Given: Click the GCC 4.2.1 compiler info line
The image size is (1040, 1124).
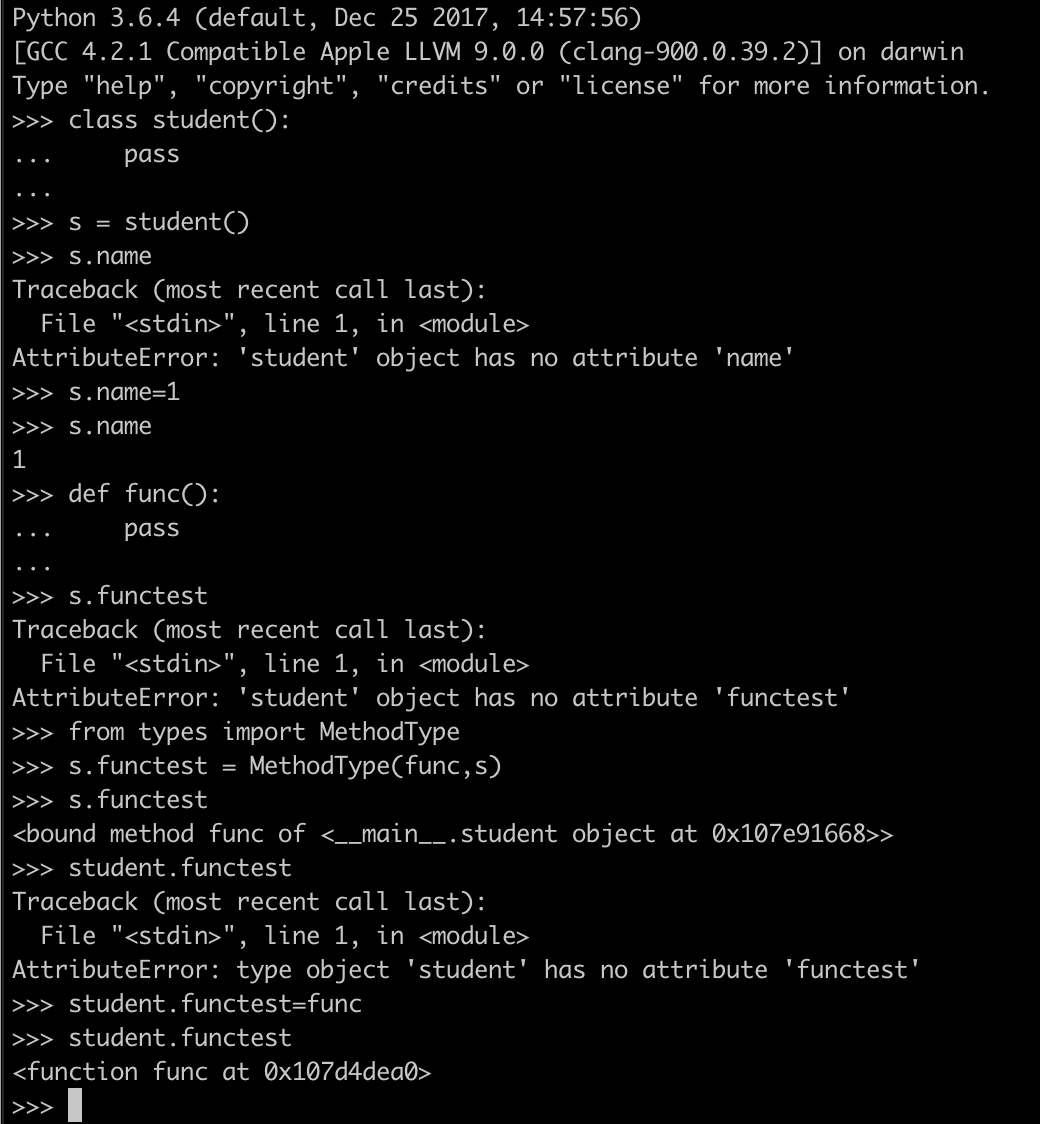Looking at the screenshot, I should pos(487,52).
